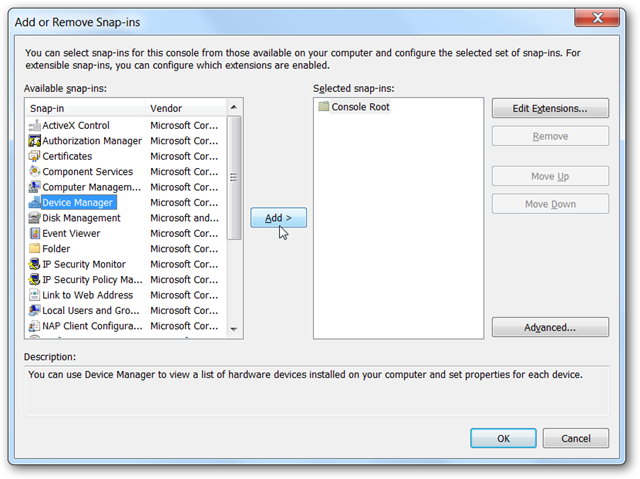Click the Local Users and Groups icon
The height and width of the screenshot is (479, 640).
coord(35,310)
